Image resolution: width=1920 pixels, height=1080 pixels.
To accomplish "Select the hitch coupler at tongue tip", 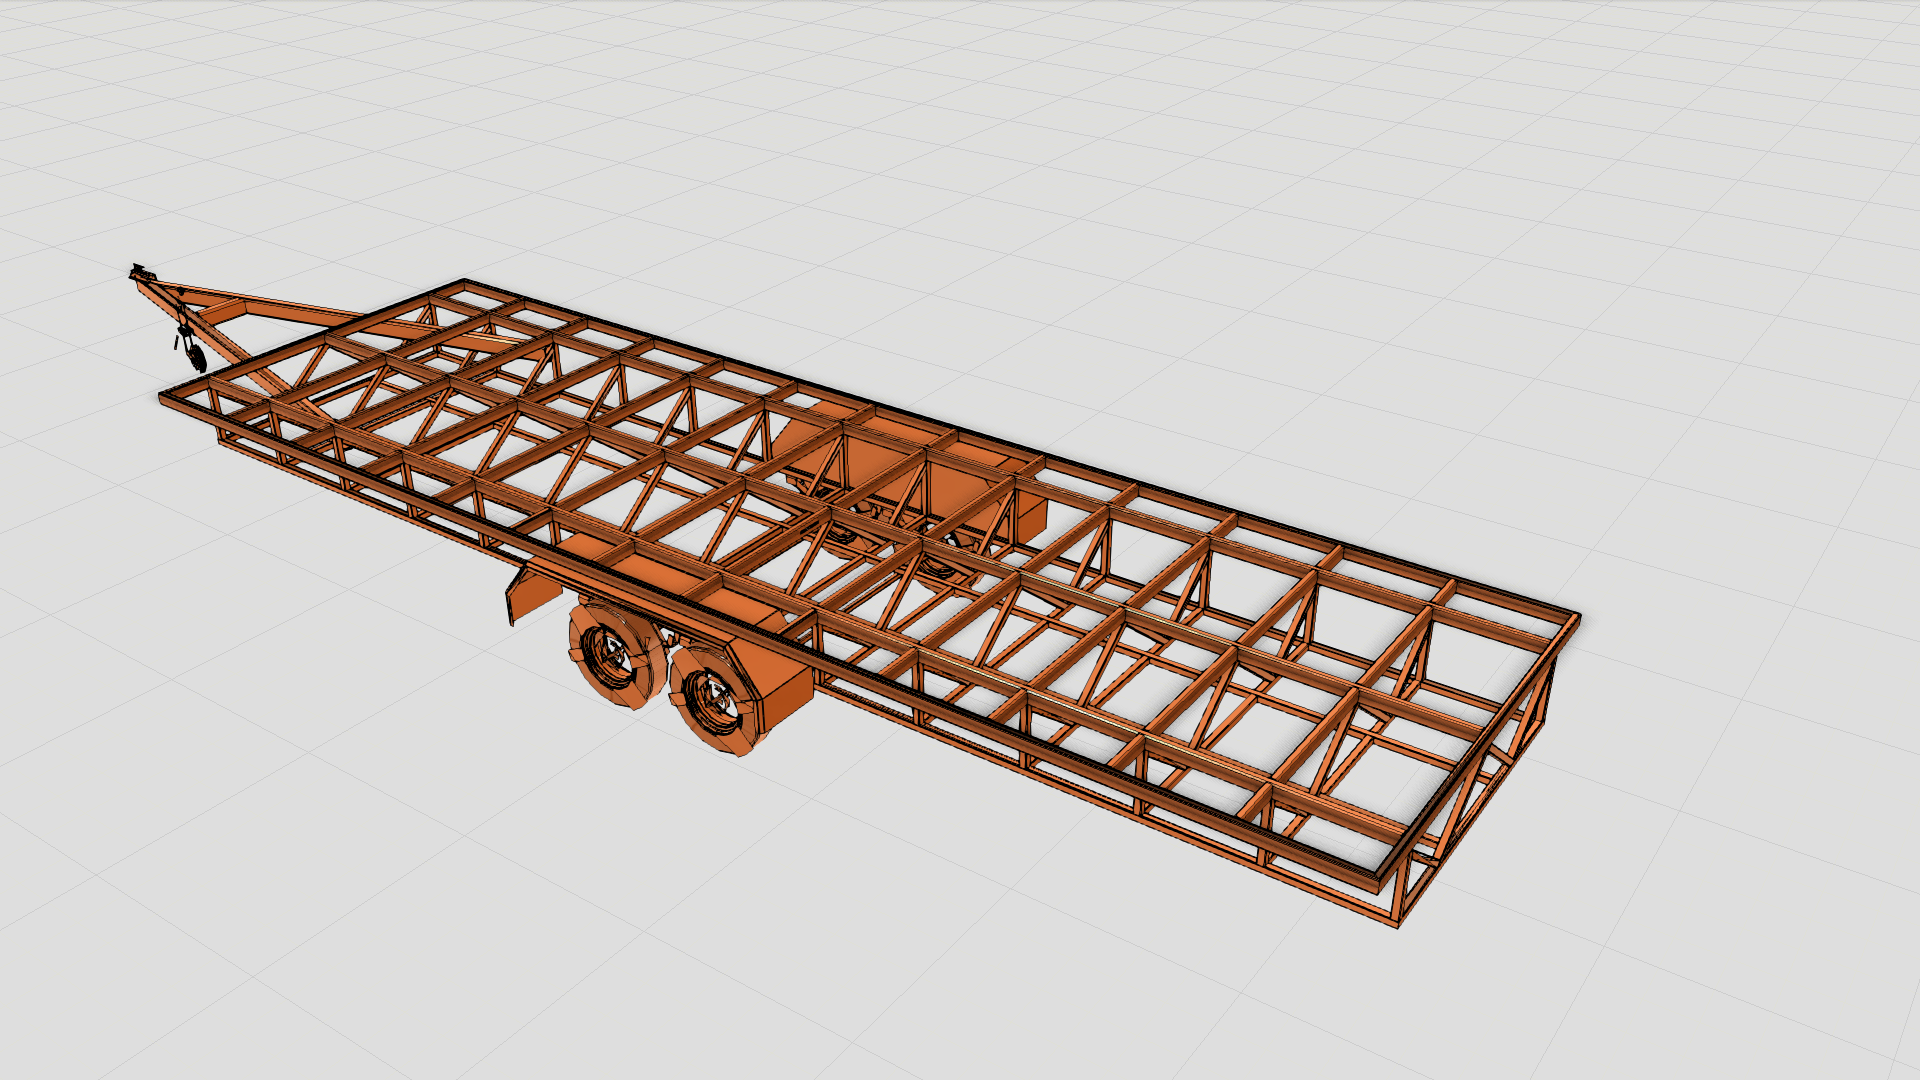I will click(143, 272).
